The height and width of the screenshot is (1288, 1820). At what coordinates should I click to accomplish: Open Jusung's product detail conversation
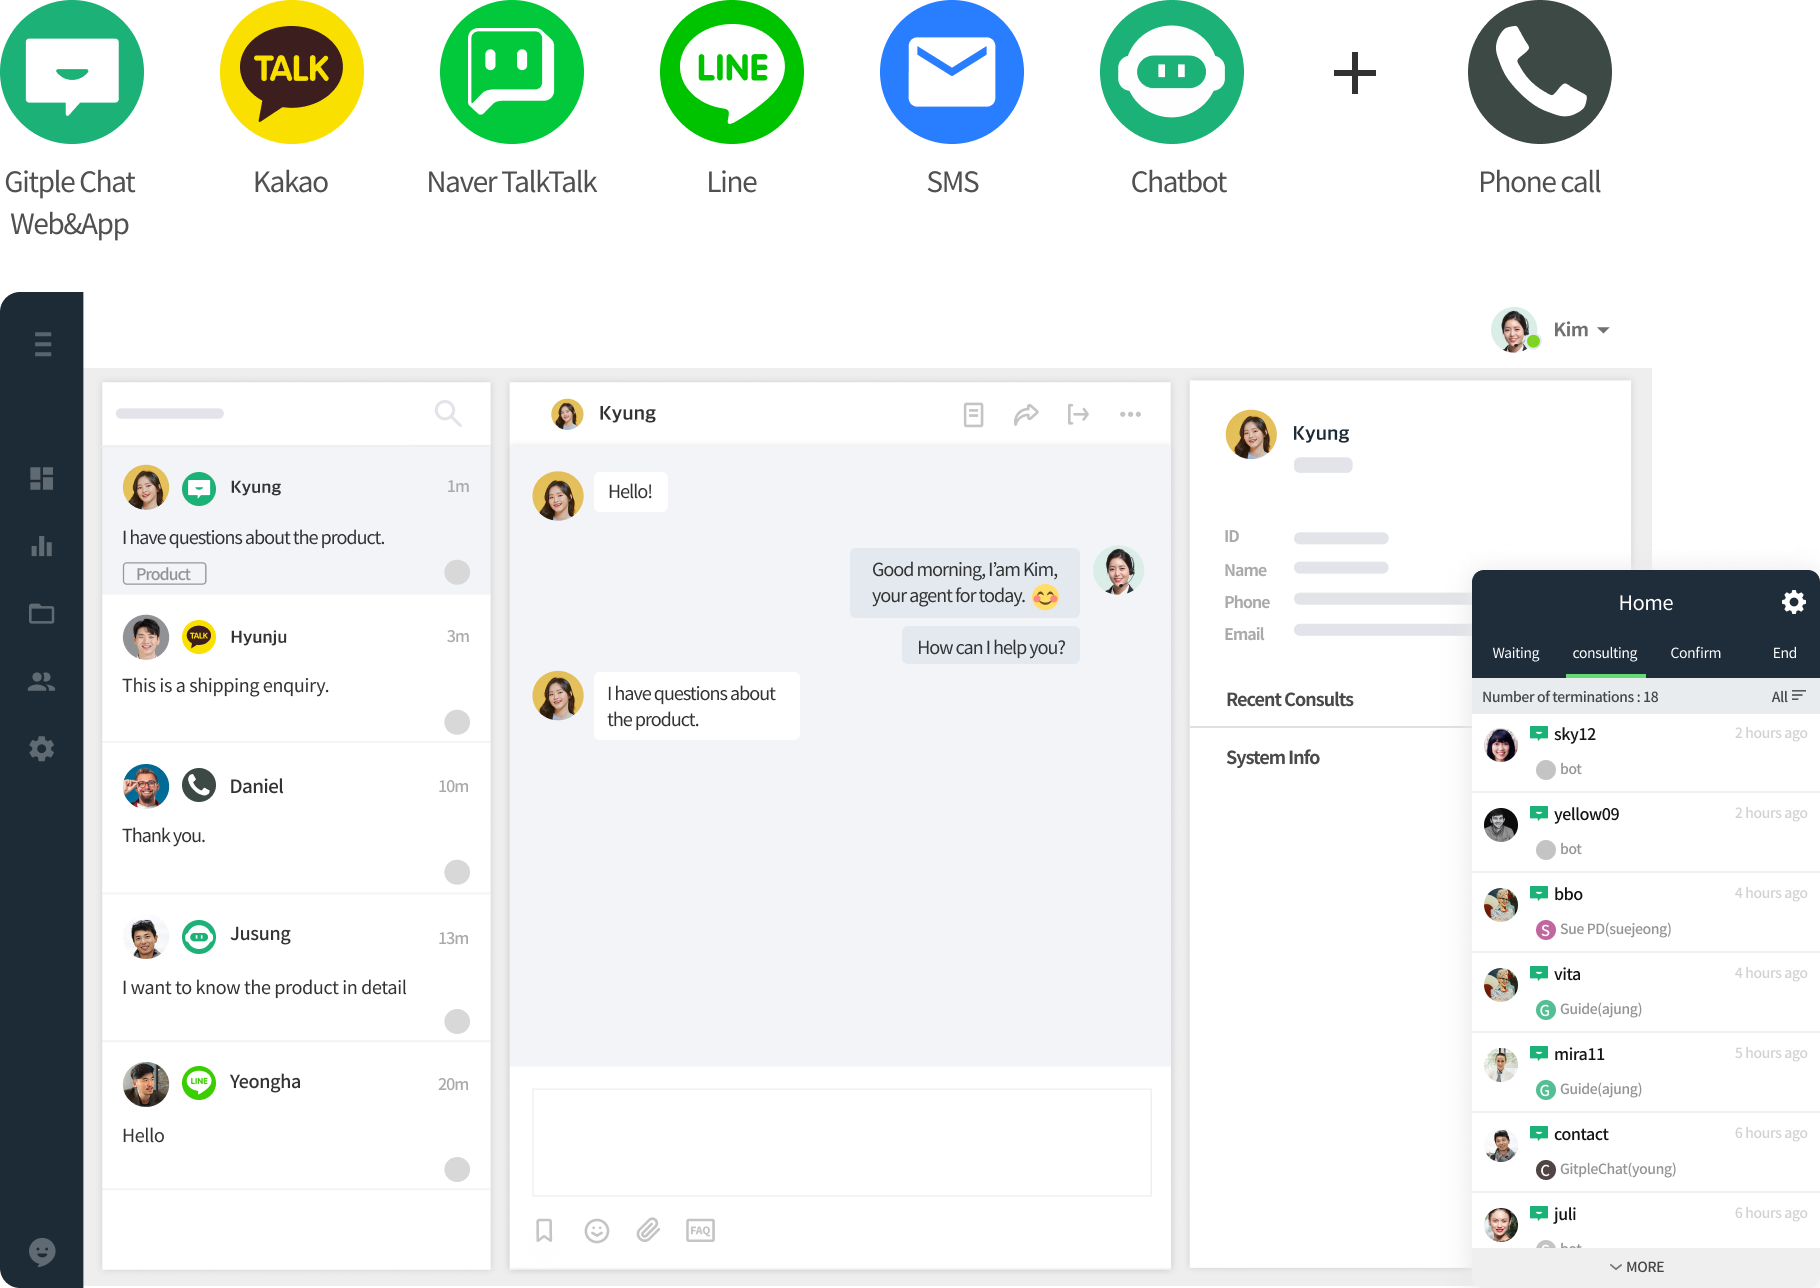(296, 968)
